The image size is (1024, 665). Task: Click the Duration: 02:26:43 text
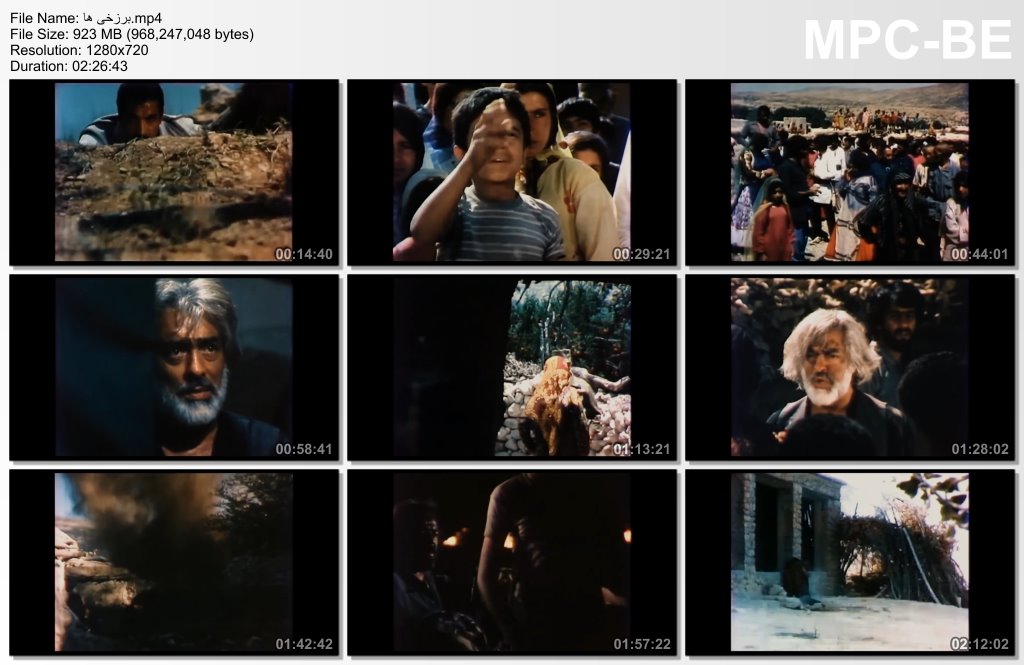69,66
